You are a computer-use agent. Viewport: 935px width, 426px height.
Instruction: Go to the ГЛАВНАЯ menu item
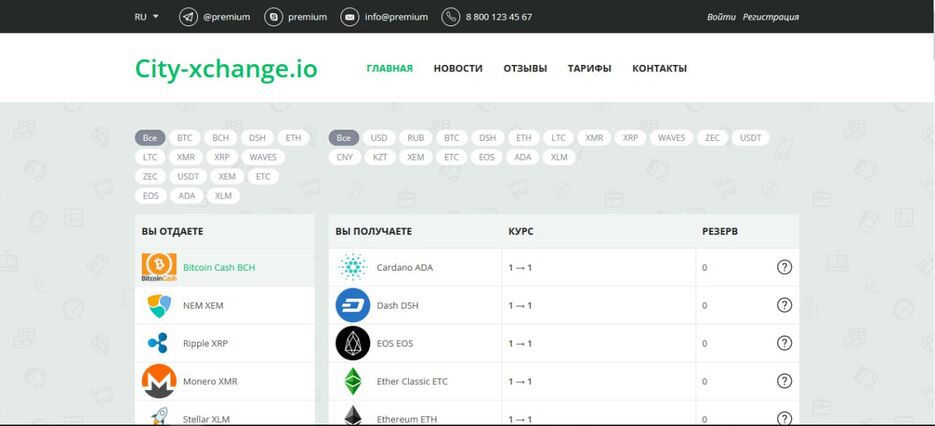coord(389,68)
